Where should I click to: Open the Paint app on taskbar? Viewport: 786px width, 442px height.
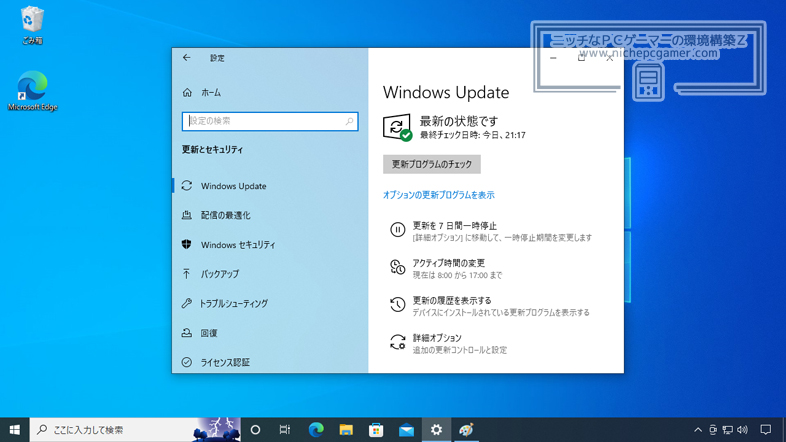466,430
